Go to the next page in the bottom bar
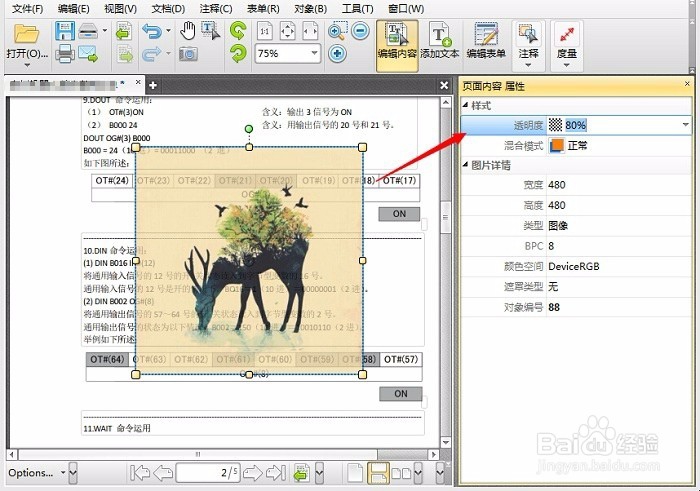Viewport: 700px width, 491px height. pos(253,473)
